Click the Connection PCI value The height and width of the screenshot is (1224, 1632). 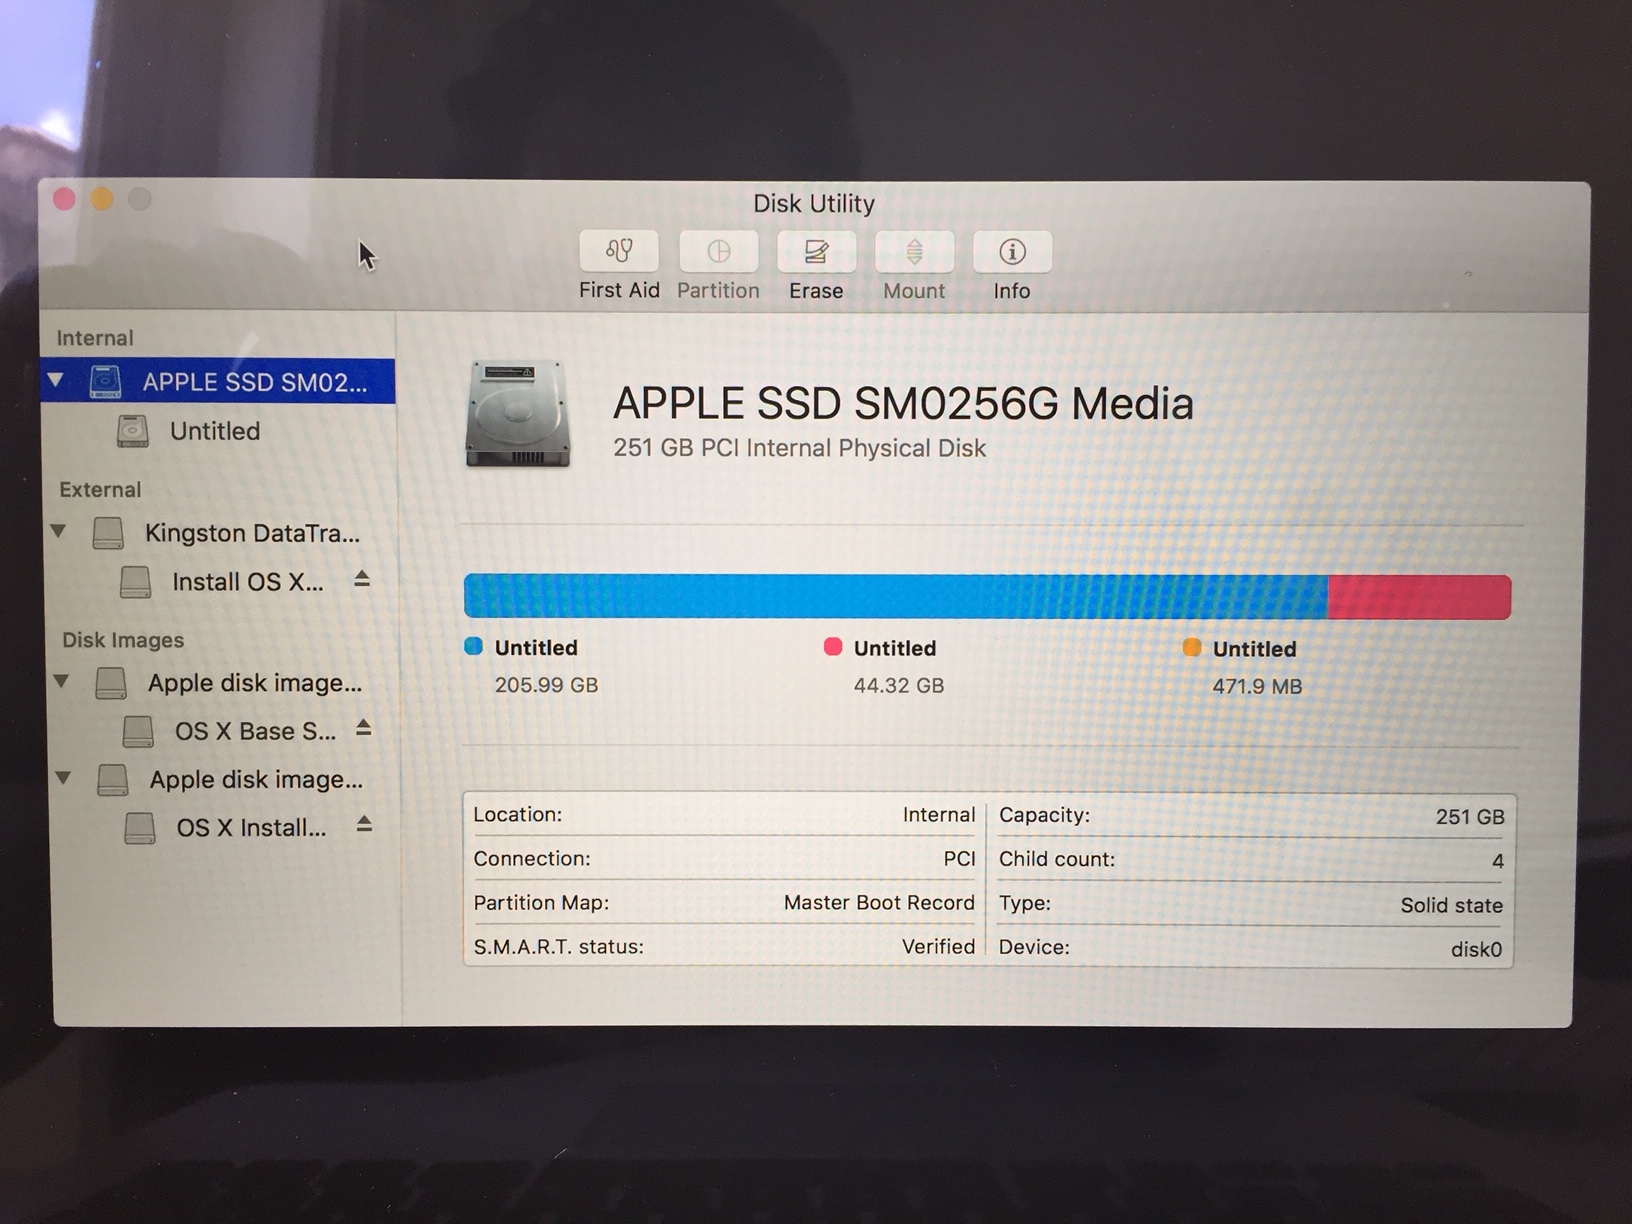pyautogui.click(x=959, y=859)
